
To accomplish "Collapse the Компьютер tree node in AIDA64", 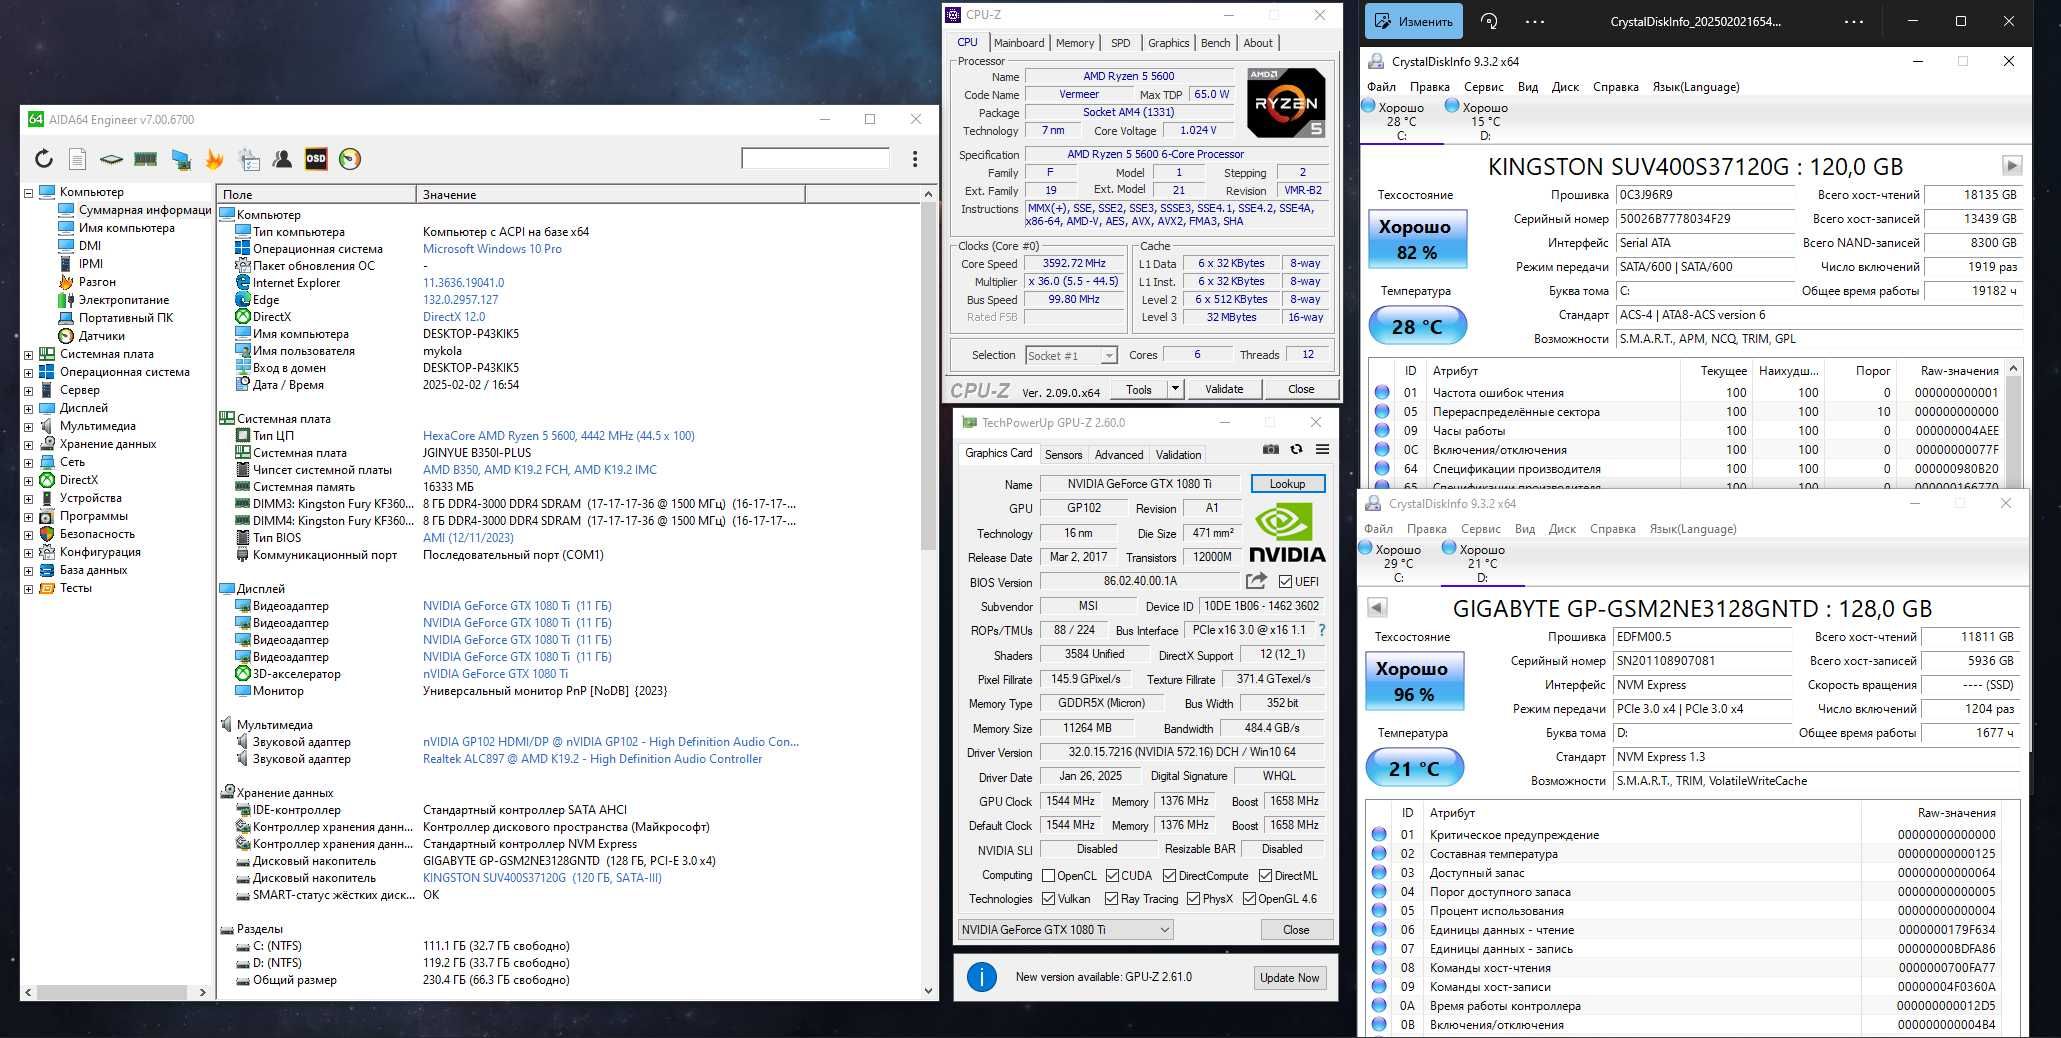I will click(x=28, y=192).
